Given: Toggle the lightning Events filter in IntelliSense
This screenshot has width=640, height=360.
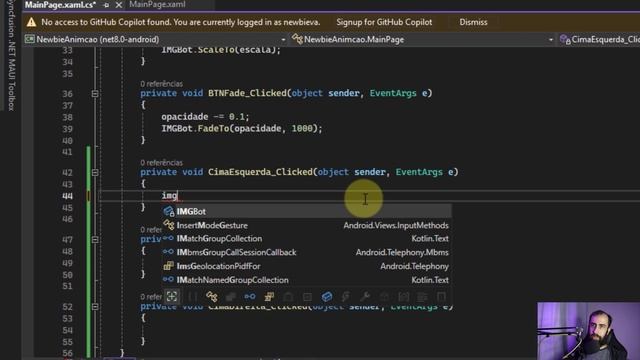Looking at the screenshot, I should [346, 297].
